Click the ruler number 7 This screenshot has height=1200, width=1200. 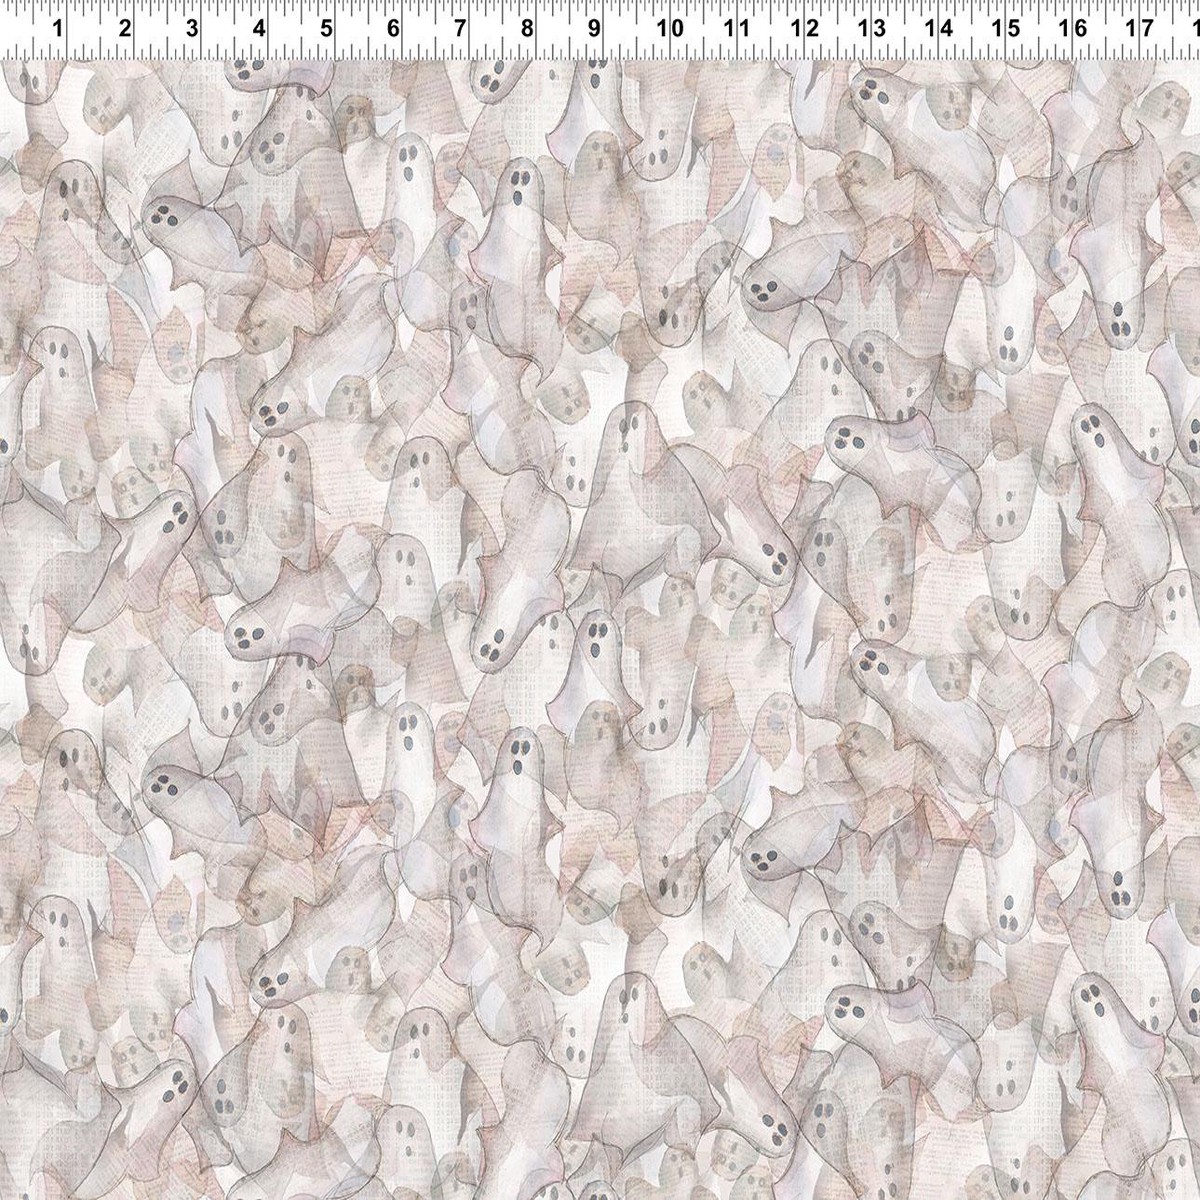click(460, 30)
